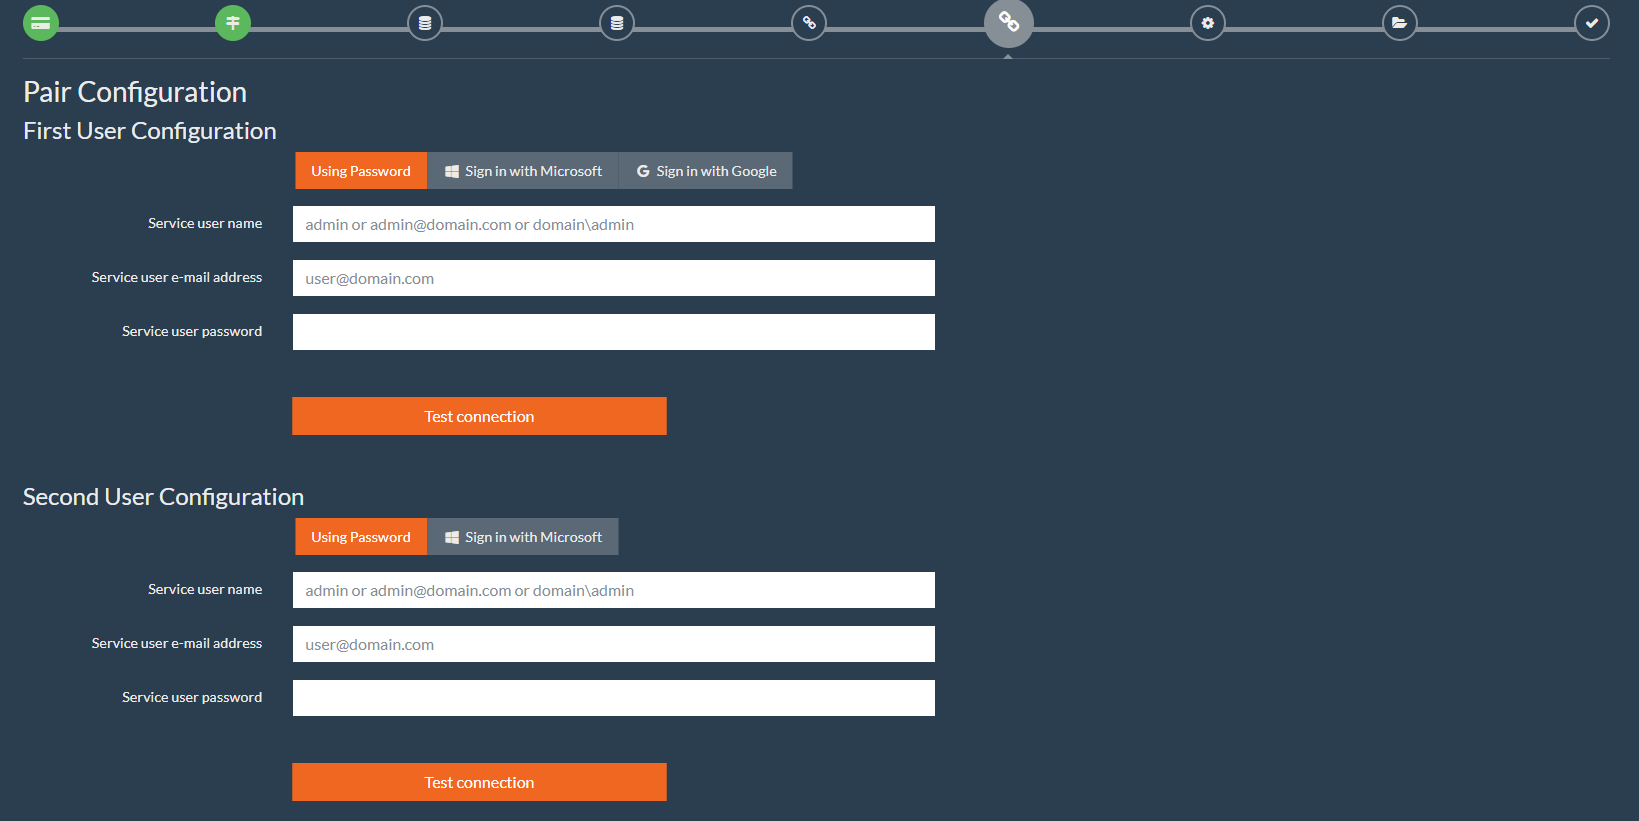
Task: Test connection for the second user
Action: click(x=479, y=782)
